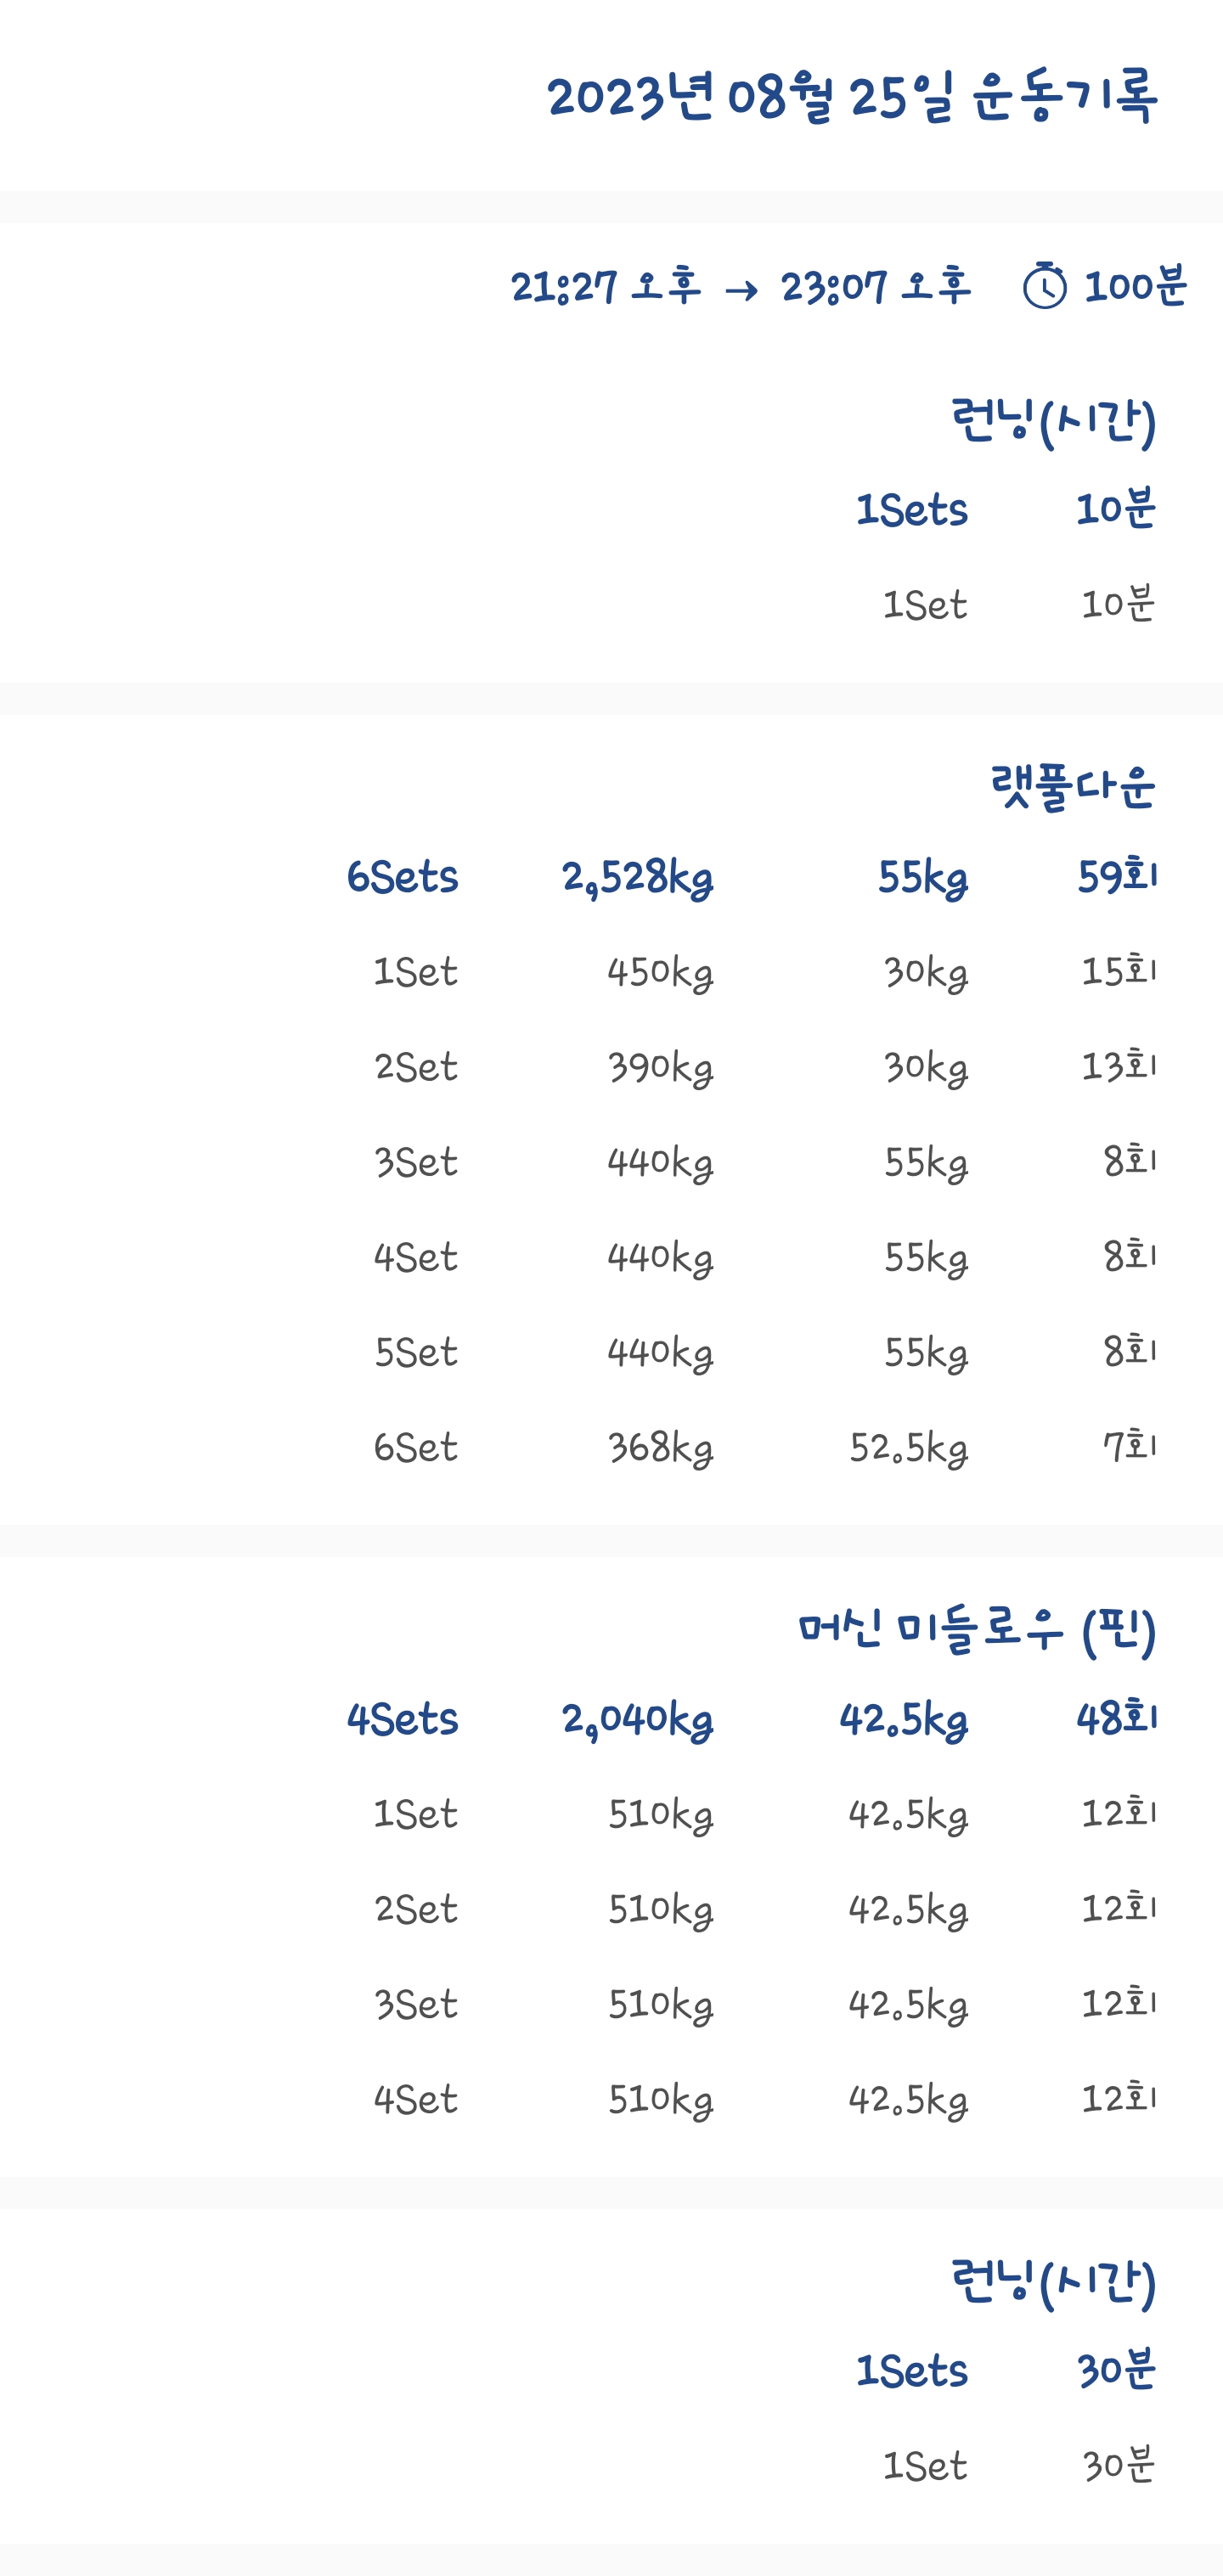
Task: Tap the 6Sets summary label
Action: click(402, 877)
